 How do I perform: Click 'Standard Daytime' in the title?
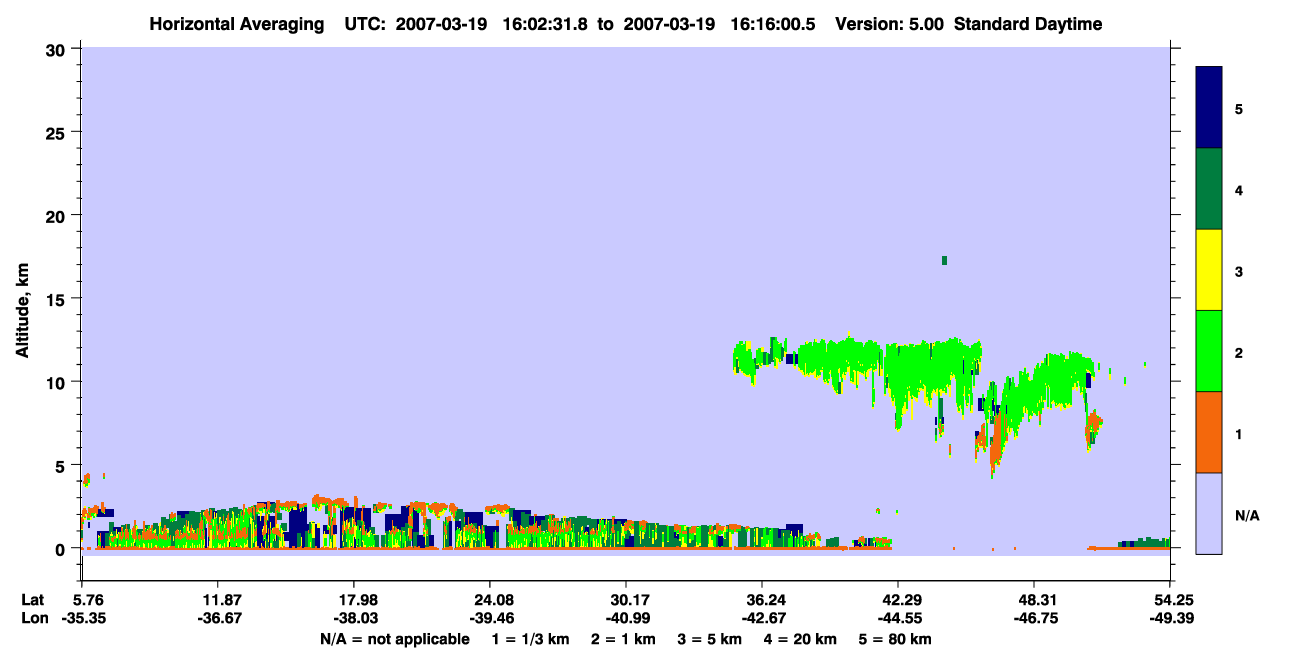(x=1028, y=24)
